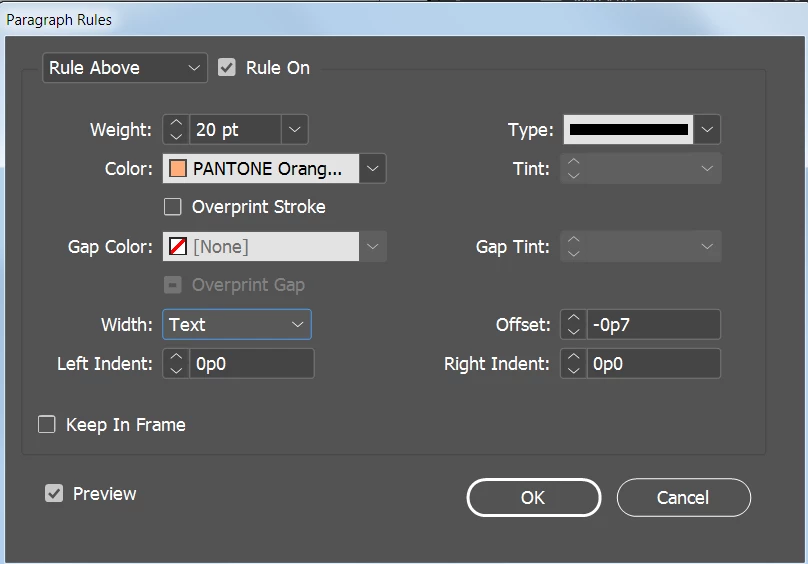The width and height of the screenshot is (808, 564).
Task: Expand the Color dropdown arrow
Action: pyautogui.click(x=373, y=169)
